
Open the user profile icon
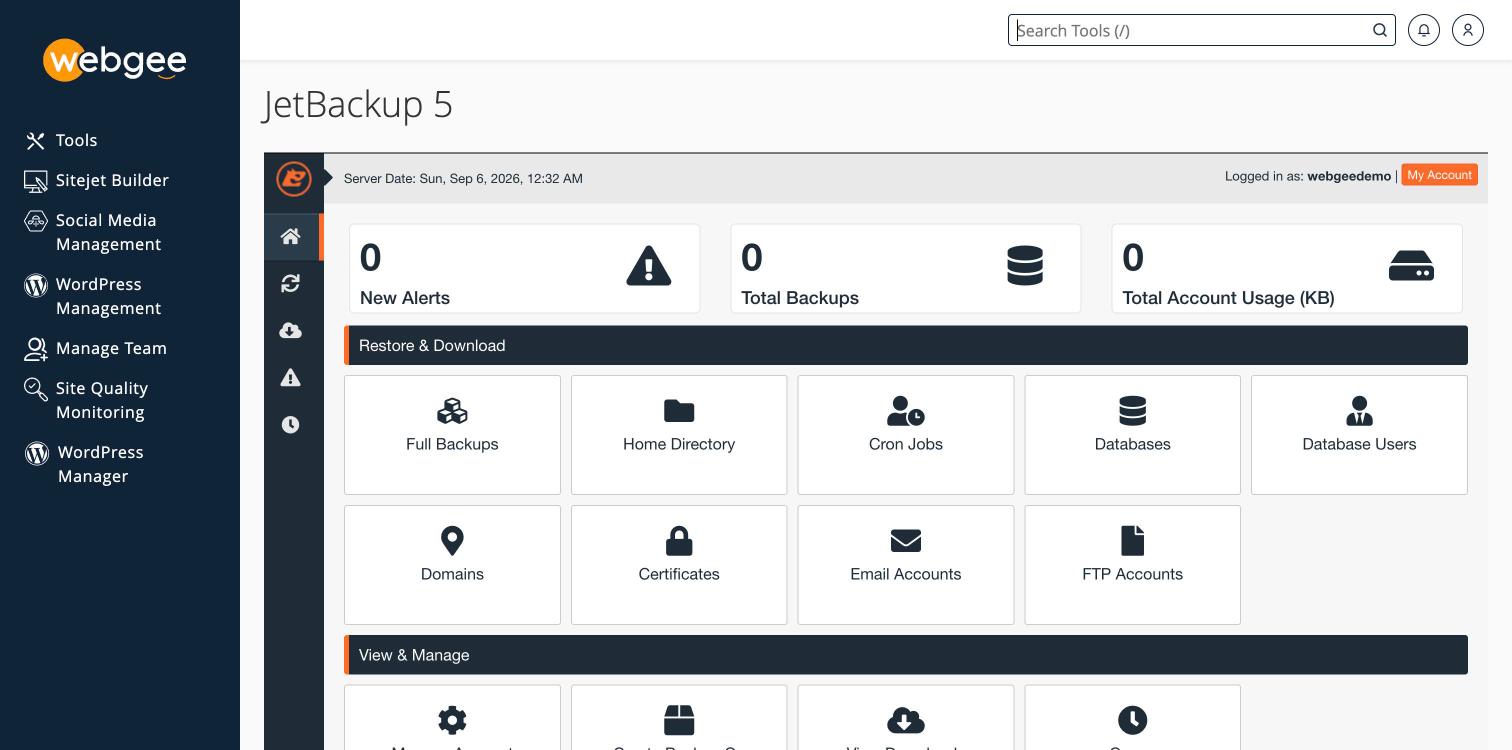(x=1467, y=30)
